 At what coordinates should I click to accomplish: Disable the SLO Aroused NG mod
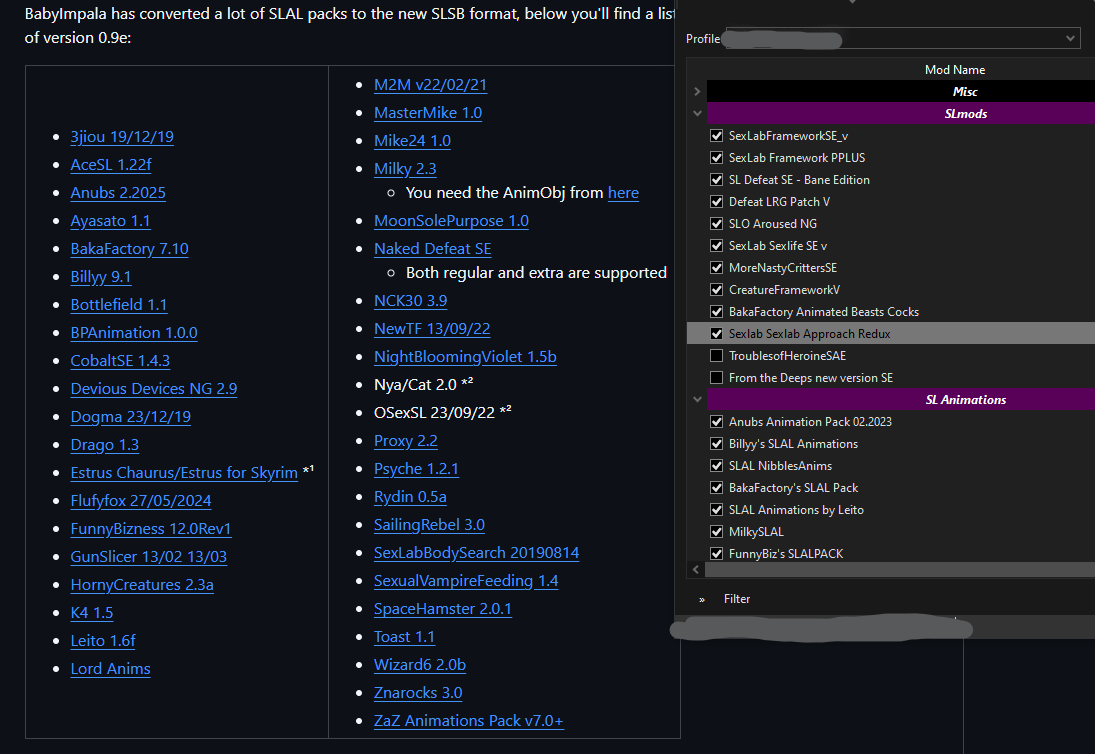pos(716,224)
